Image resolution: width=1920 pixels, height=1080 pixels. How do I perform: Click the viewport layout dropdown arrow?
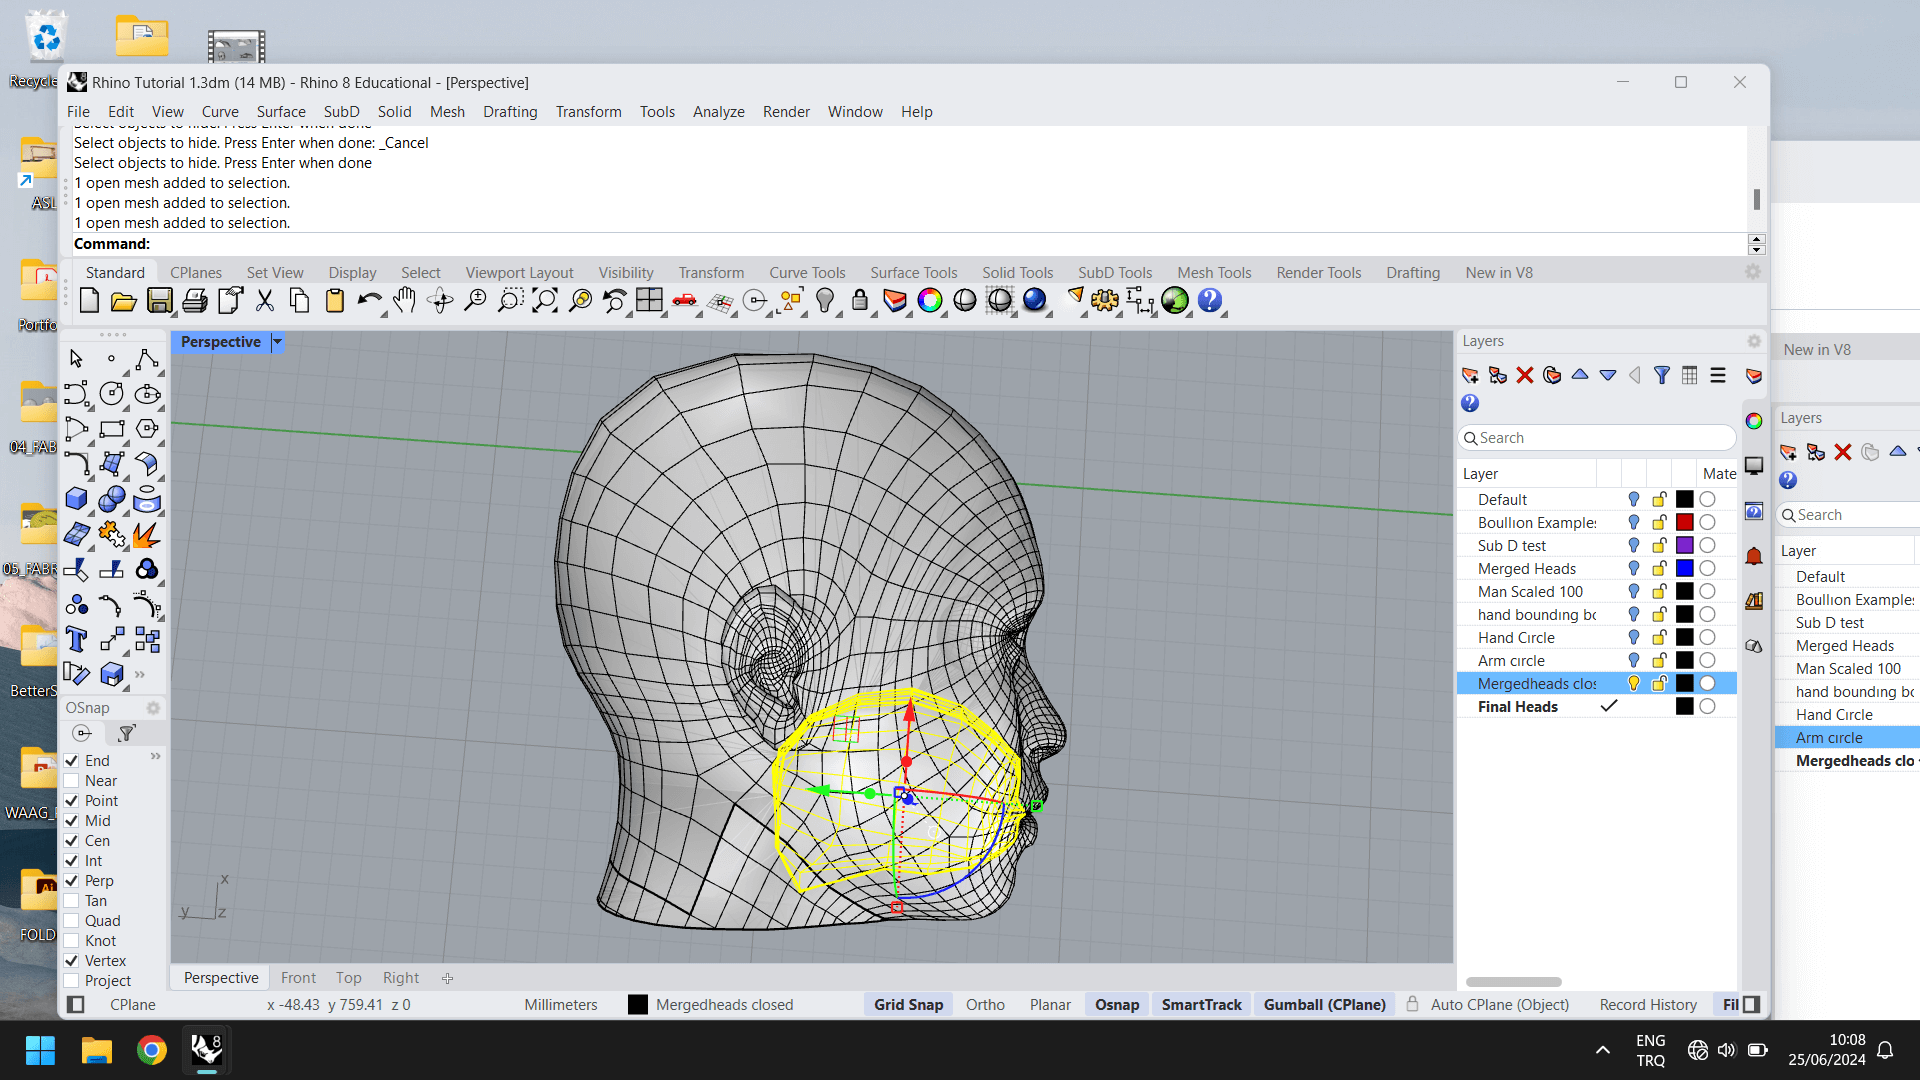point(277,342)
